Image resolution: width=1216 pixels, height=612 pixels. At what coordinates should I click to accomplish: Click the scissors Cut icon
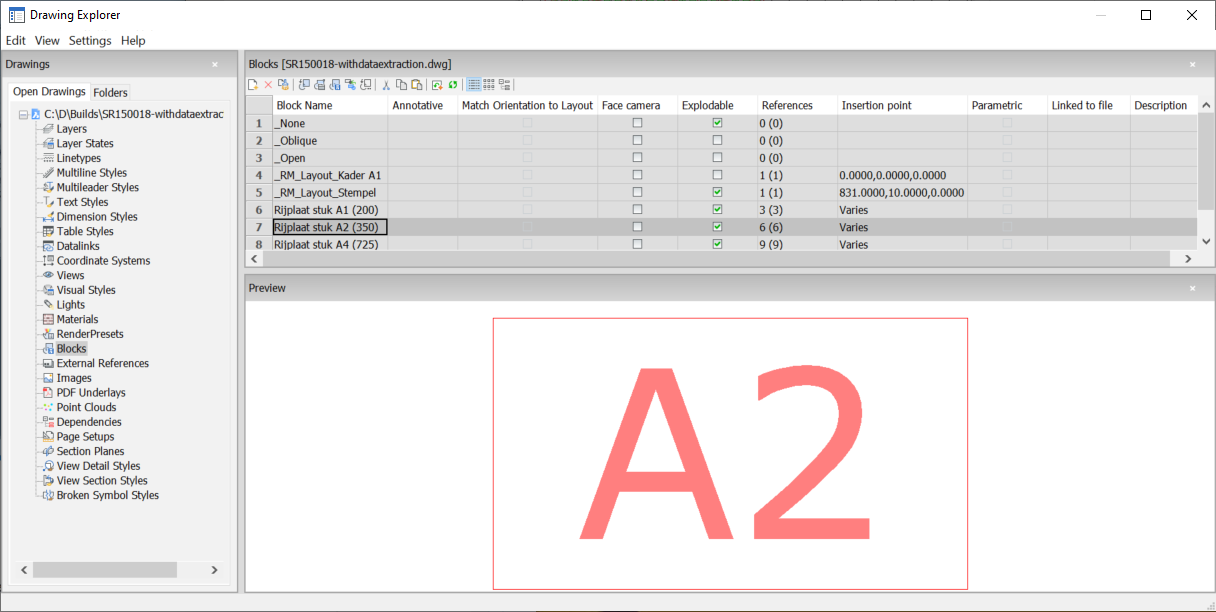pos(386,85)
